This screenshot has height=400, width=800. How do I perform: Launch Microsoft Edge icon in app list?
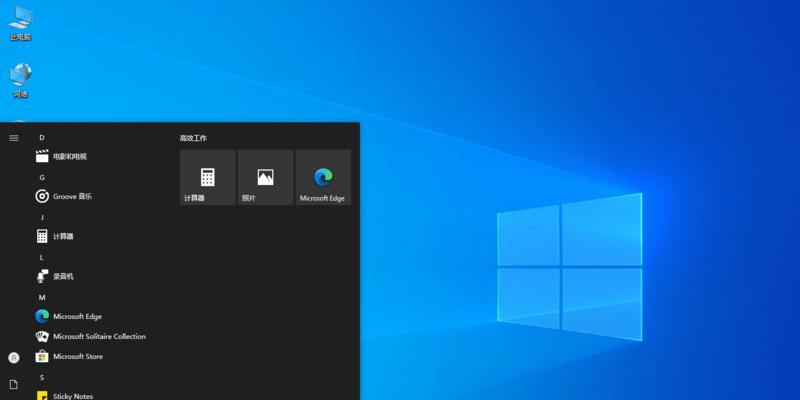42,316
